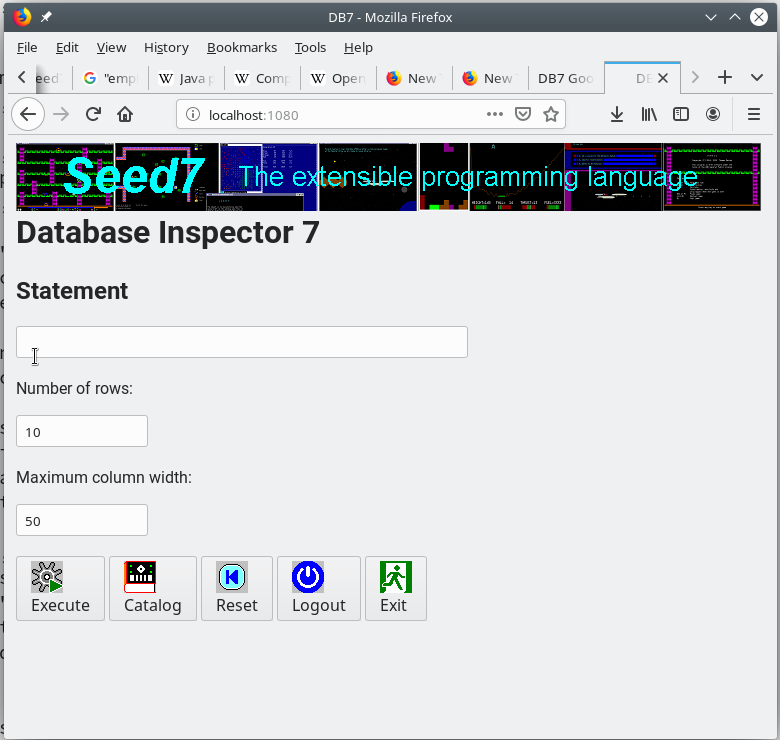Switch to the Wikipedia Java tab
Image resolution: width=780 pixels, height=740 pixels.
(x=187, y=78)
